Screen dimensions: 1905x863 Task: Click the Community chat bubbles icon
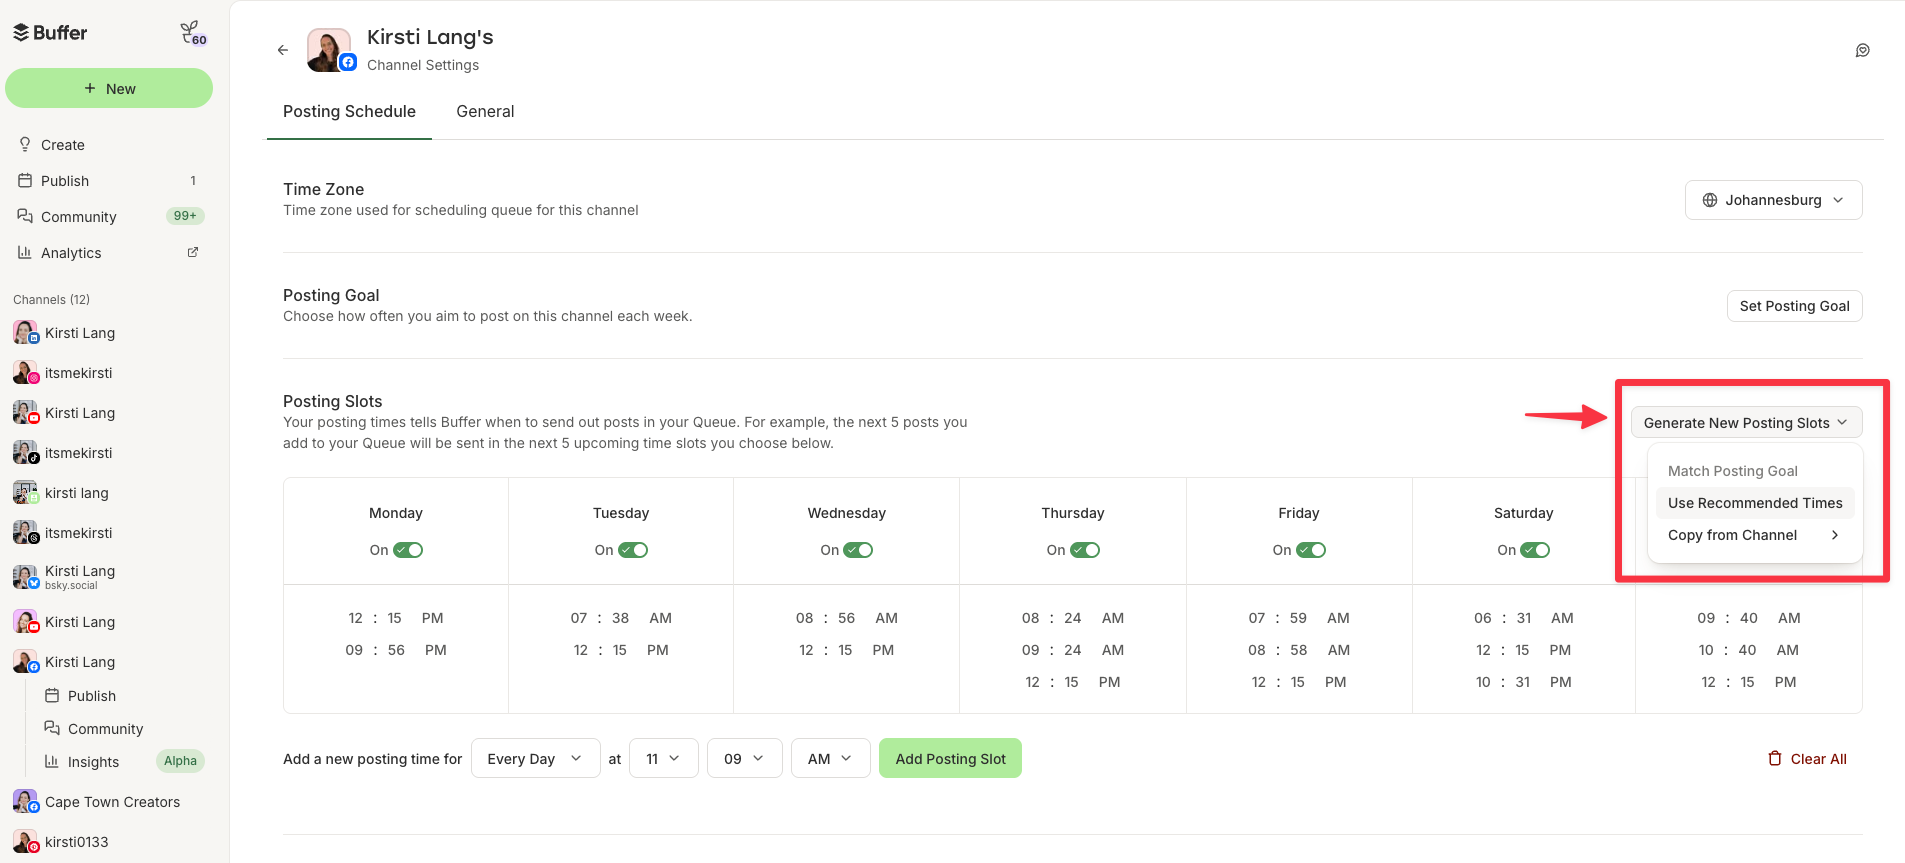24,216
